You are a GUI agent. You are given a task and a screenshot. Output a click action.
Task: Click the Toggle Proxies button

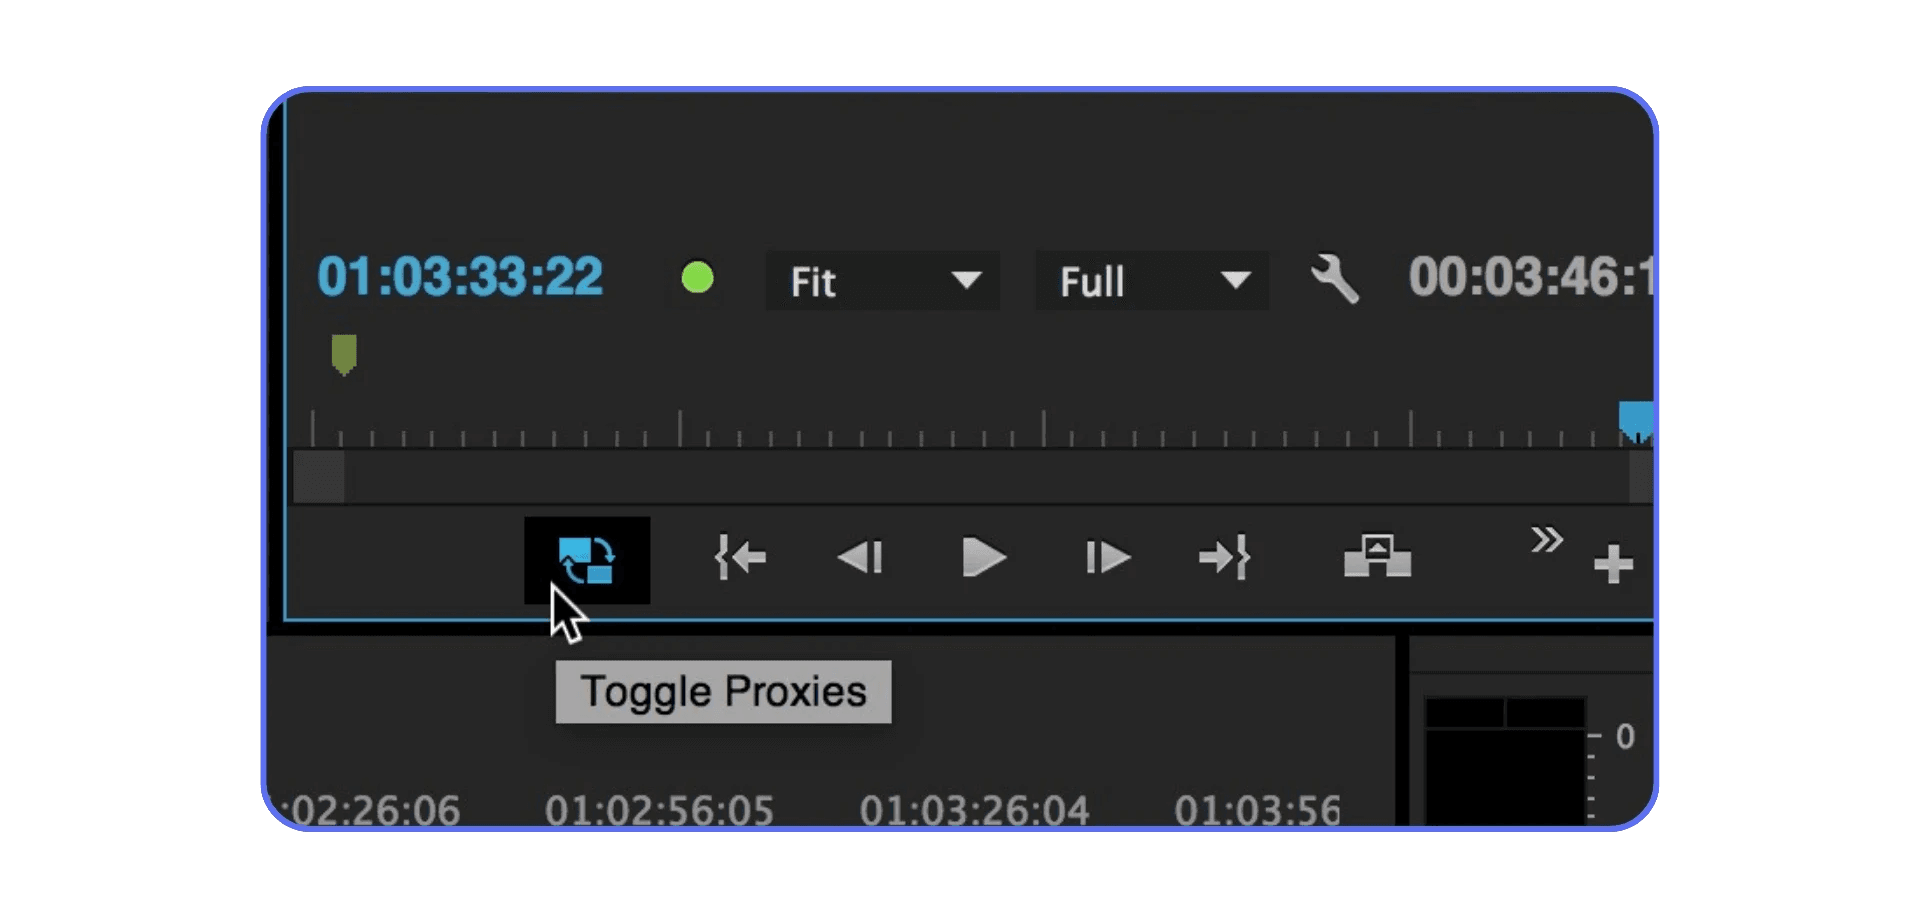[x=587, y=560]
